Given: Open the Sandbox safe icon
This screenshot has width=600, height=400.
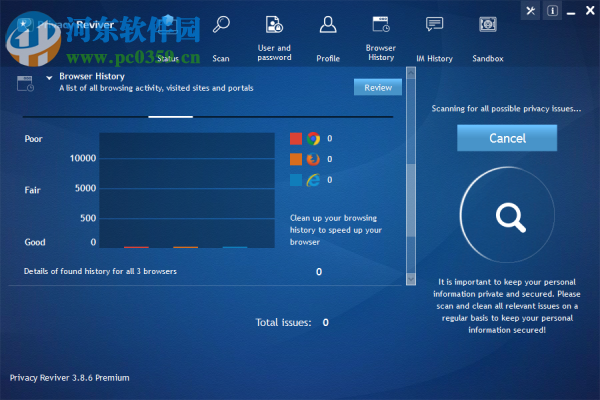Looking at the screenshot, I should pyautogui.click(x=488, y=24).
